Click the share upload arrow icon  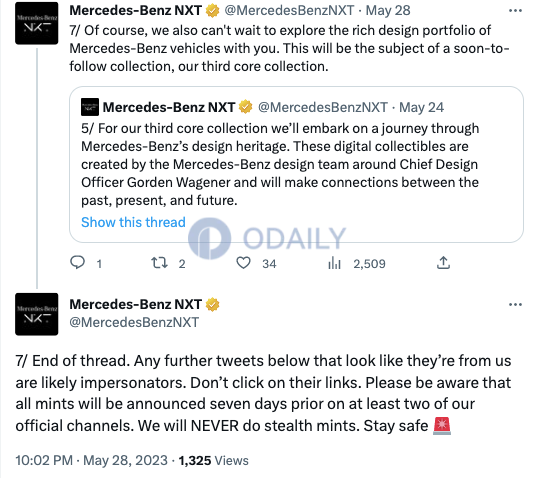click(443, 263)
